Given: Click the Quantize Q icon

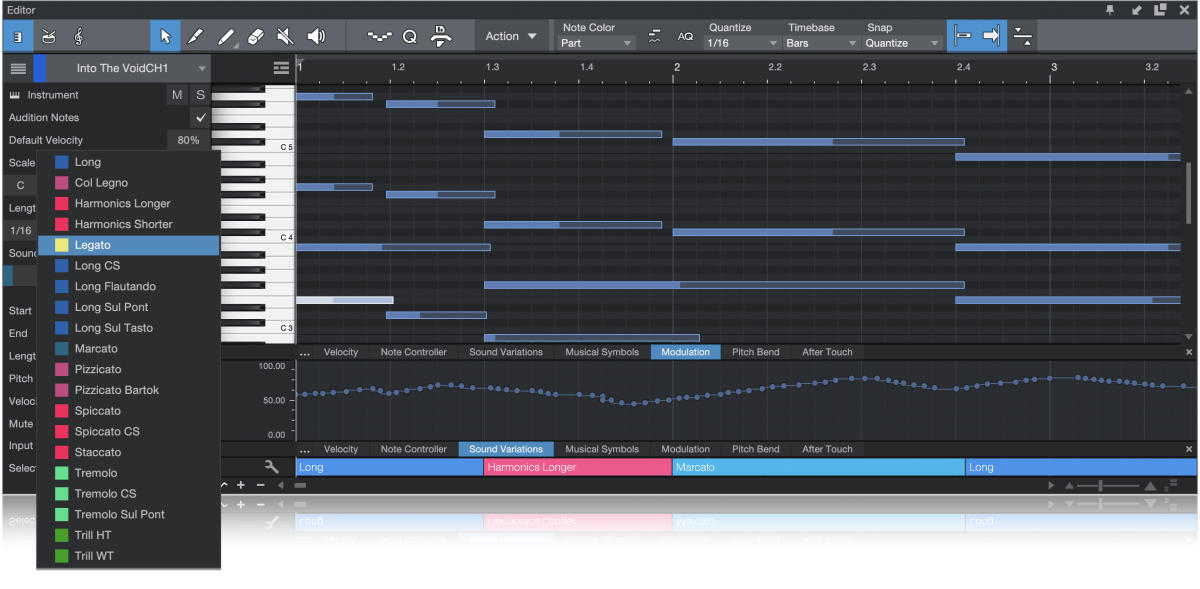Looking at the screenshot, I should point(410,36).
